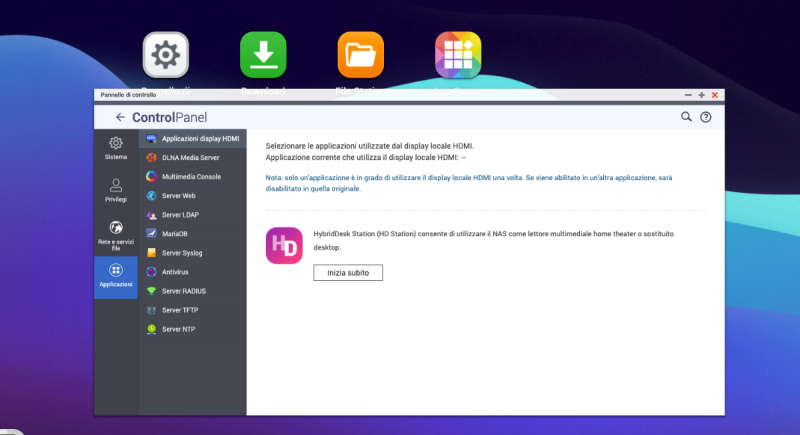800x435 pixels.
Task: Click the search magnifier icon in Control Panel
Action: pyautogui.click(x=686, y=117)
